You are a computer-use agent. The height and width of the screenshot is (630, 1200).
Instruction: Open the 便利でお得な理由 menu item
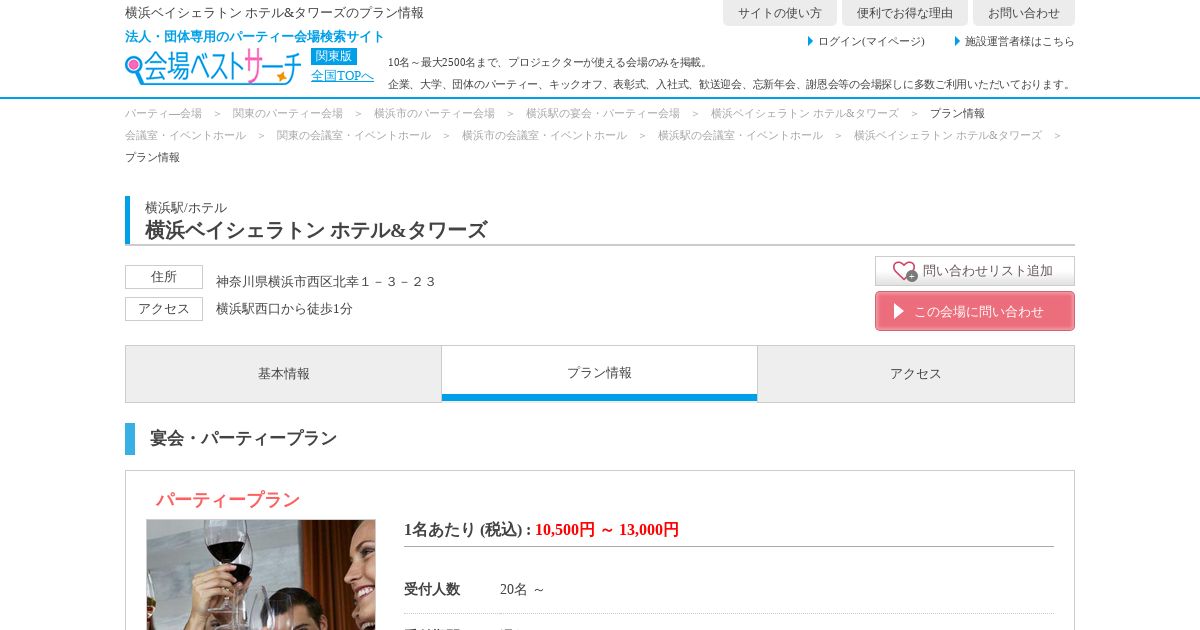[x=905, y=13]
